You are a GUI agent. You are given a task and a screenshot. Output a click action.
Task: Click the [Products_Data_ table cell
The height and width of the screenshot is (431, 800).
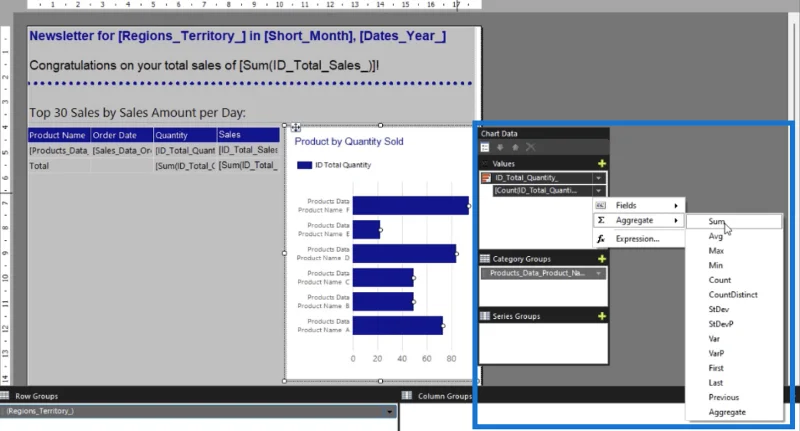pyautogui.click(x=59, y=150)
